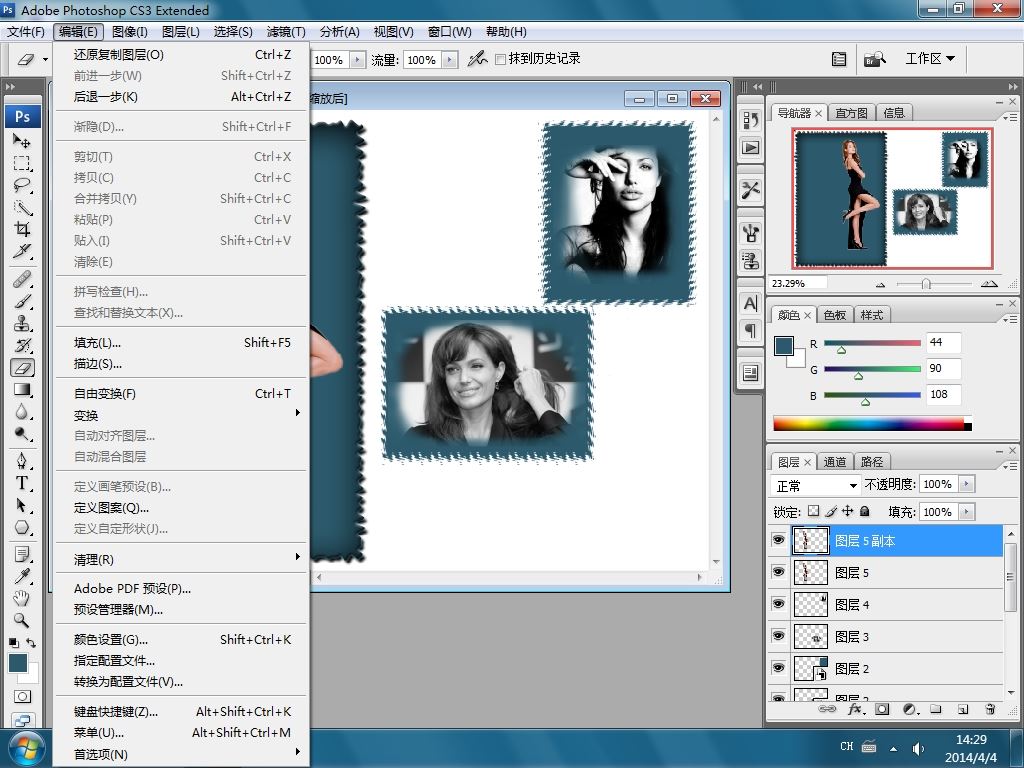Select the Magic Wand tool
Image resolution: width=1024 pixels, height=768 pixels.
(22, 207)
